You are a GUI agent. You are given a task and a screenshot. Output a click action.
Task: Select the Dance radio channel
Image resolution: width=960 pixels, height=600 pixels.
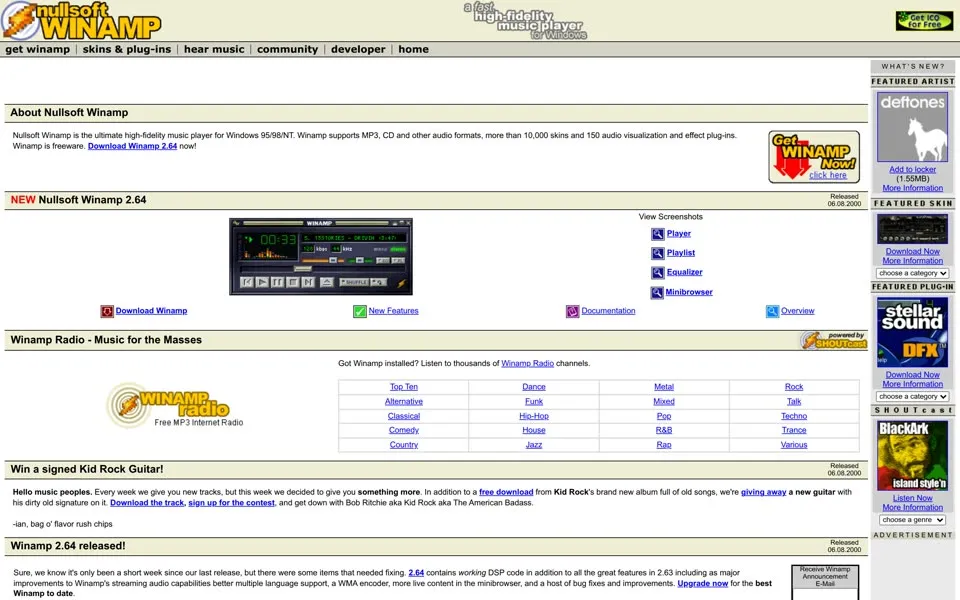point(534,387)
